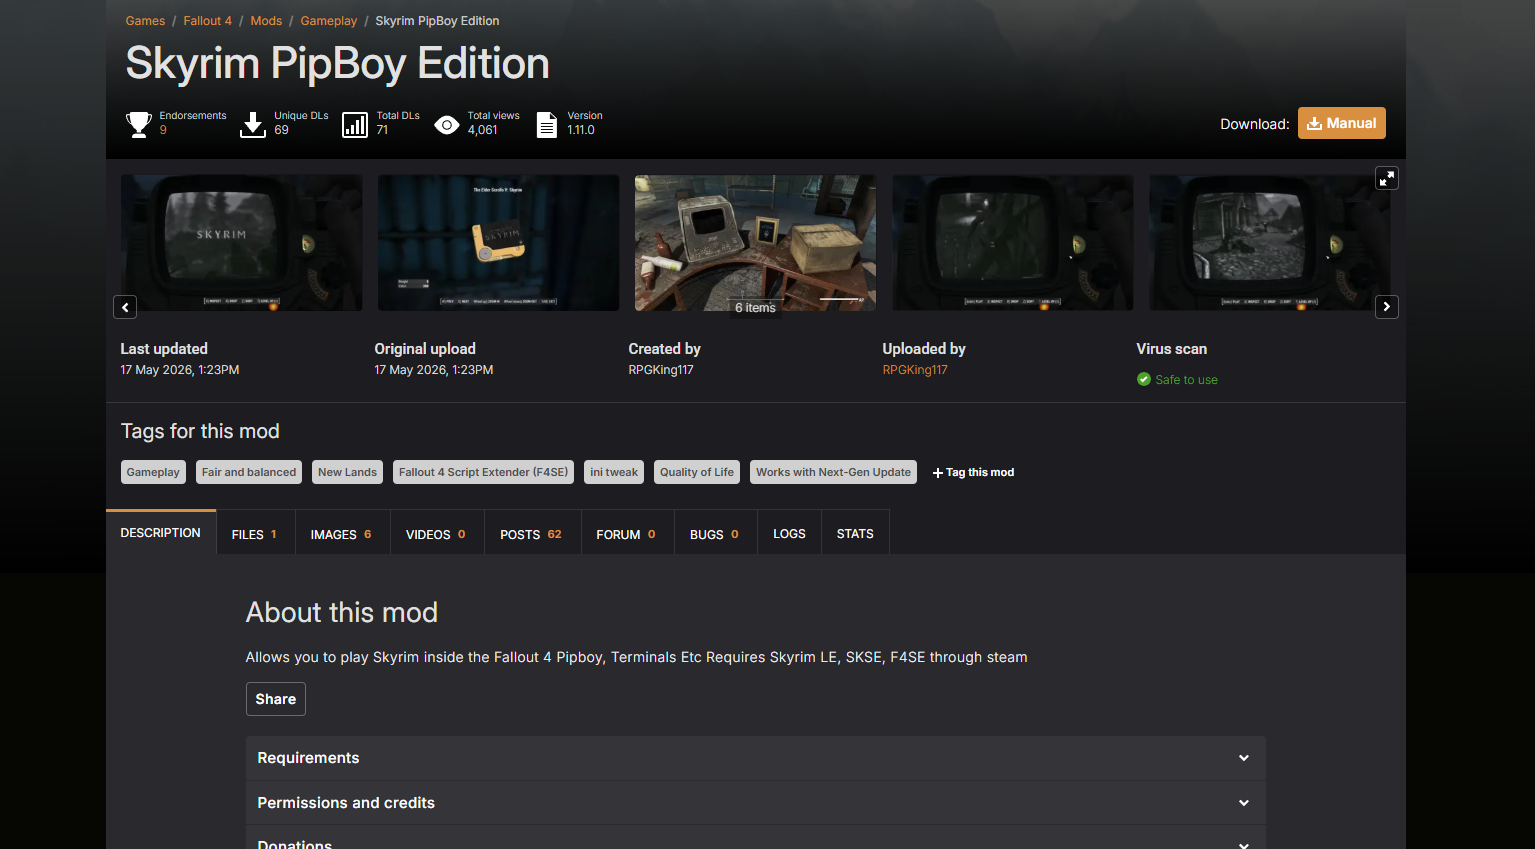Open the thumbnail showing a Skyrim village
Screen dimensions: 1535x849
tap(1270, 243)
